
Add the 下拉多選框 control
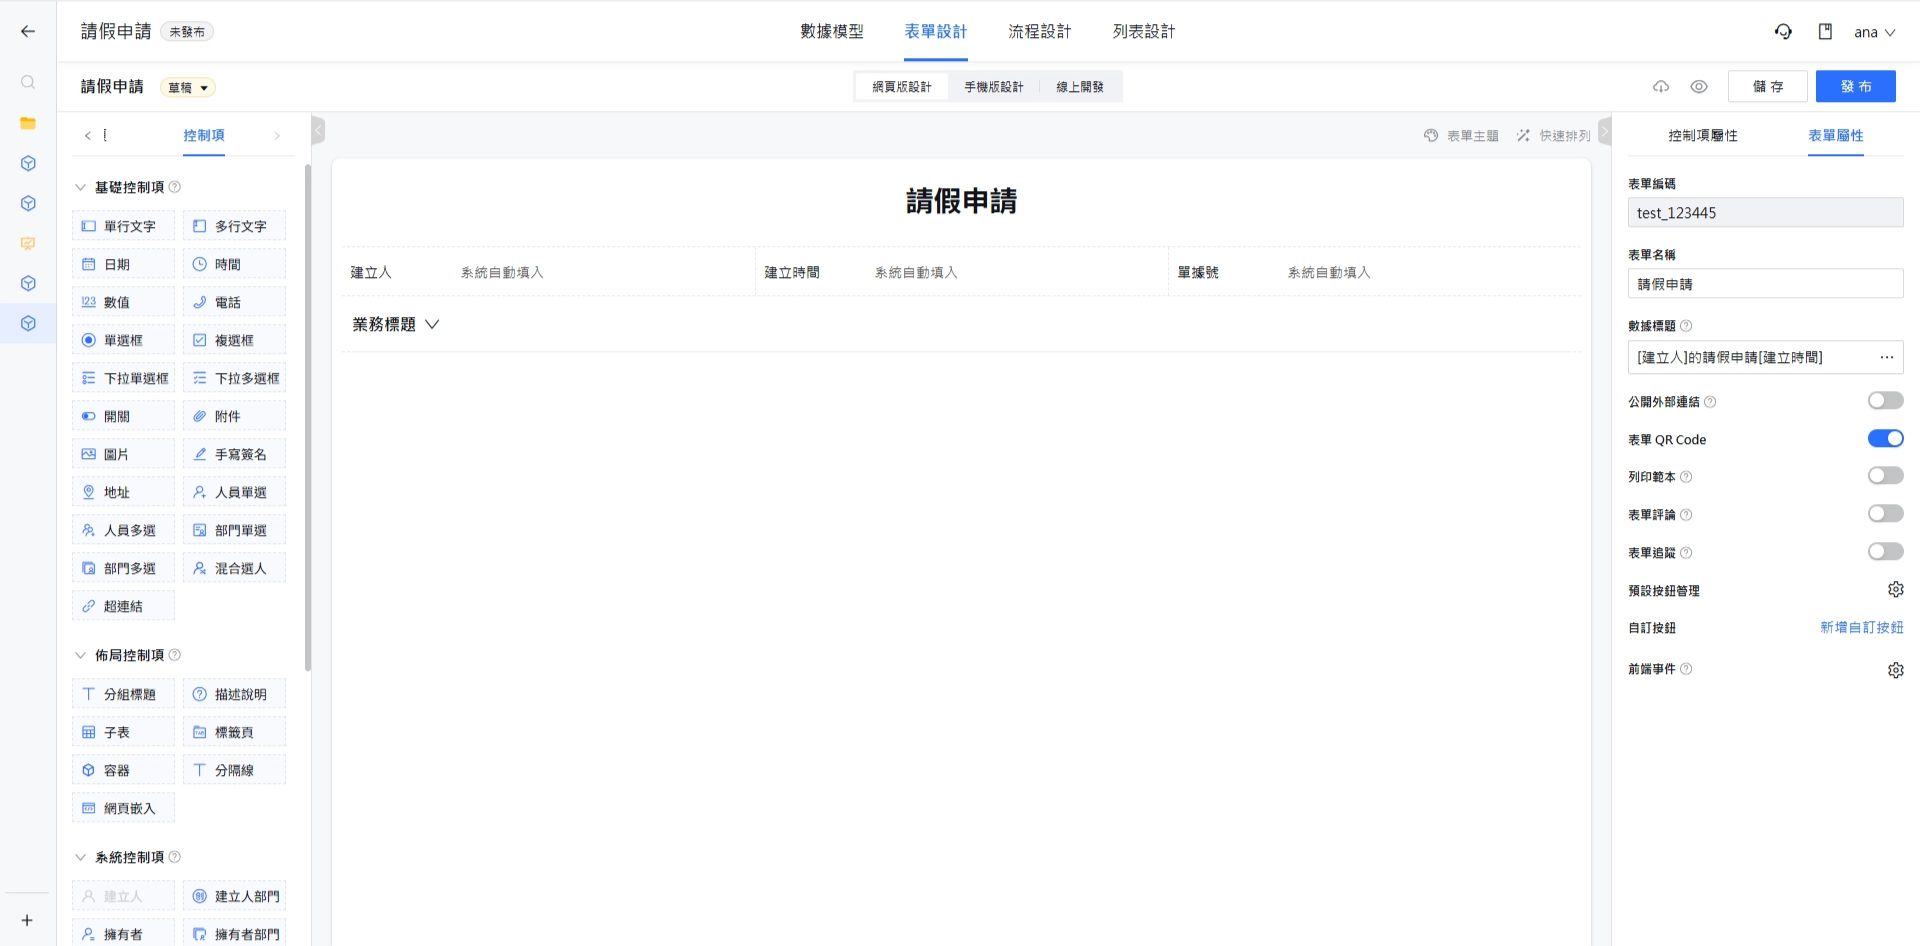click(234, 378)
